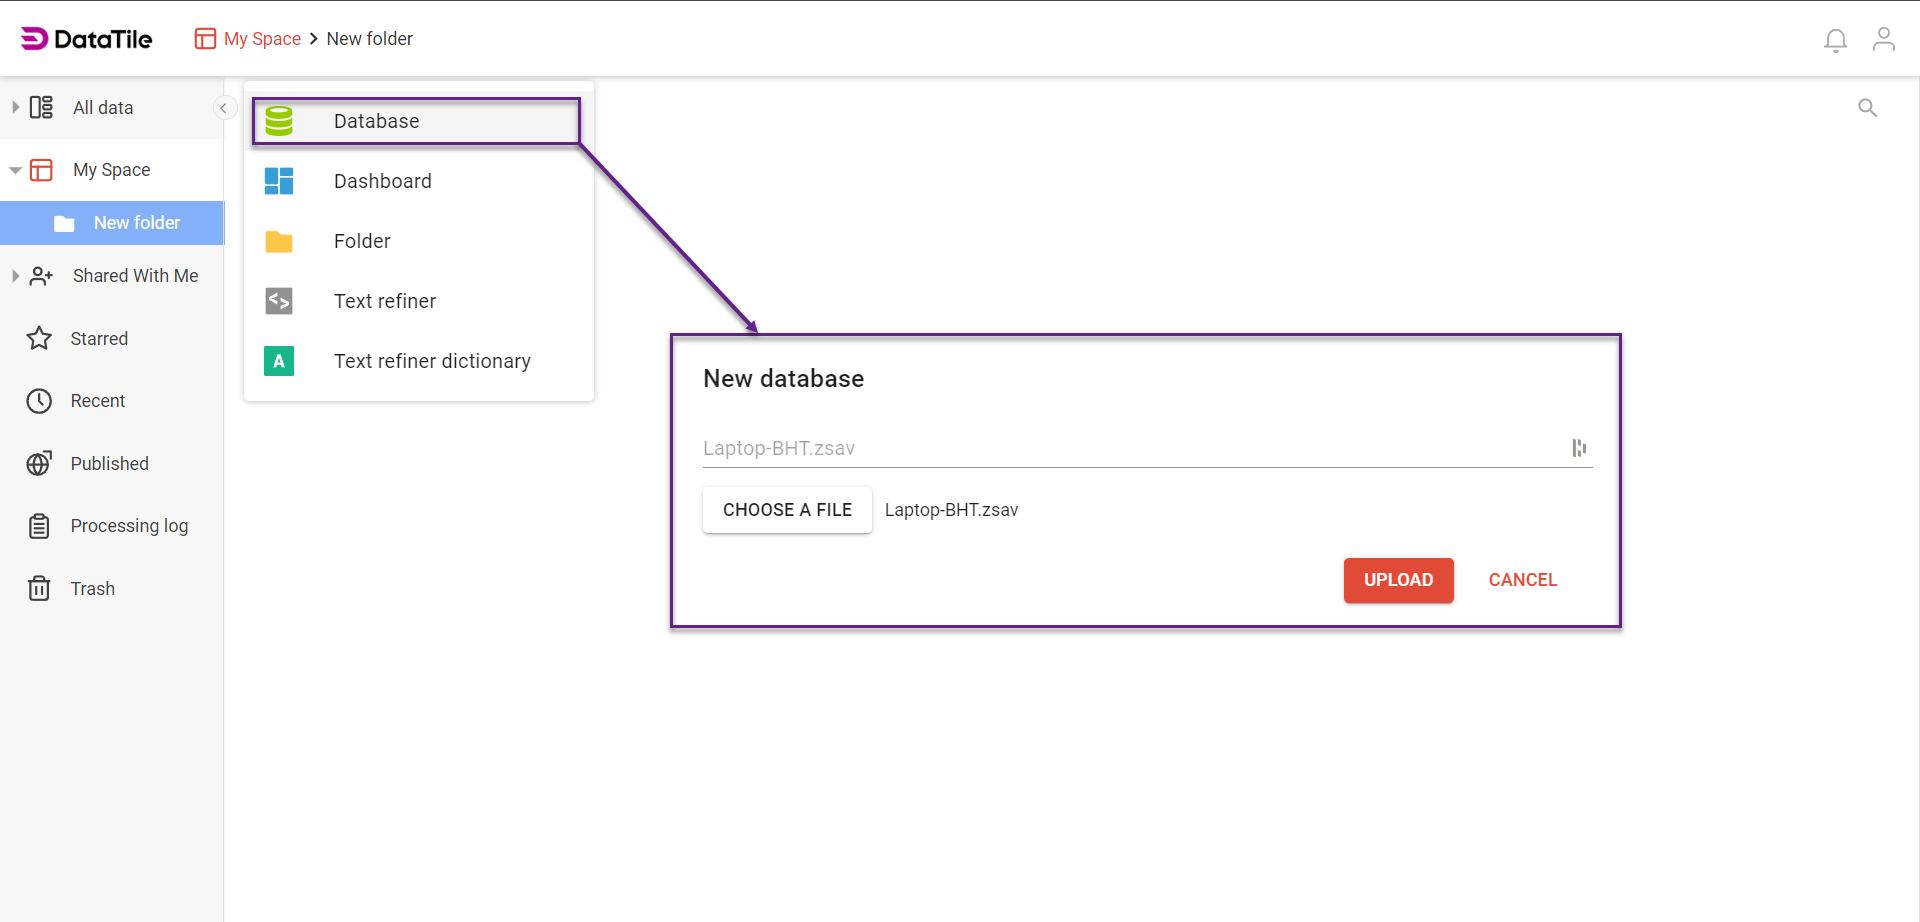Collapse the left sidebar with the chevron
Image resolution: width=1920 pixels, height=922 pixels.
224,107
